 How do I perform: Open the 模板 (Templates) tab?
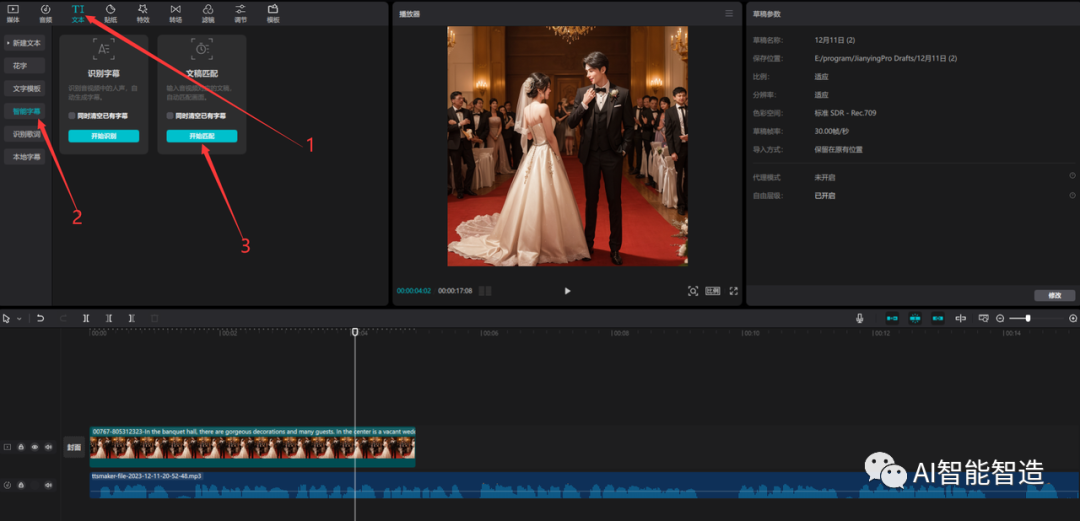point(273,13)
